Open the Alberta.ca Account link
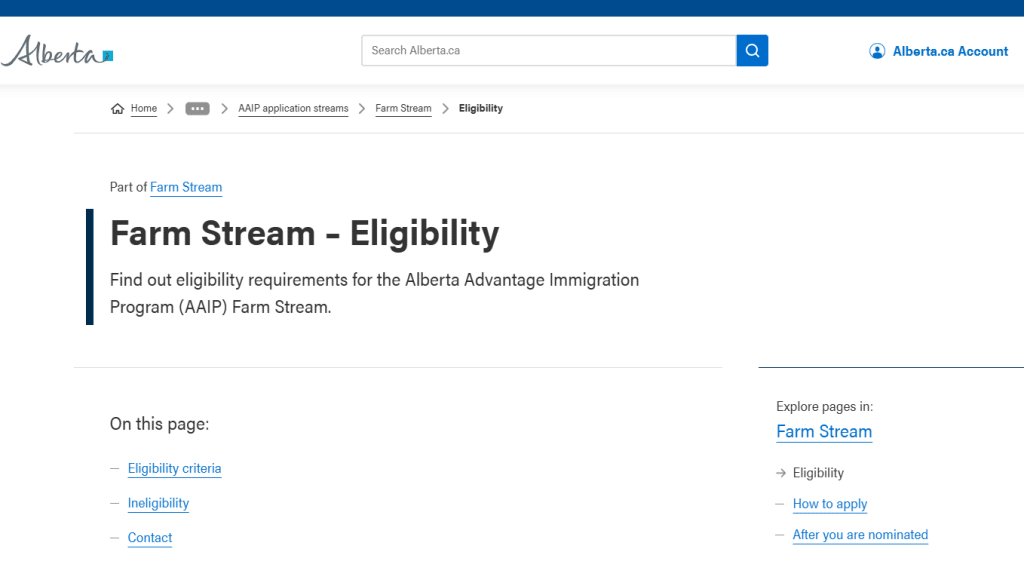The image size is (1024, 561). tap(950, 51)
